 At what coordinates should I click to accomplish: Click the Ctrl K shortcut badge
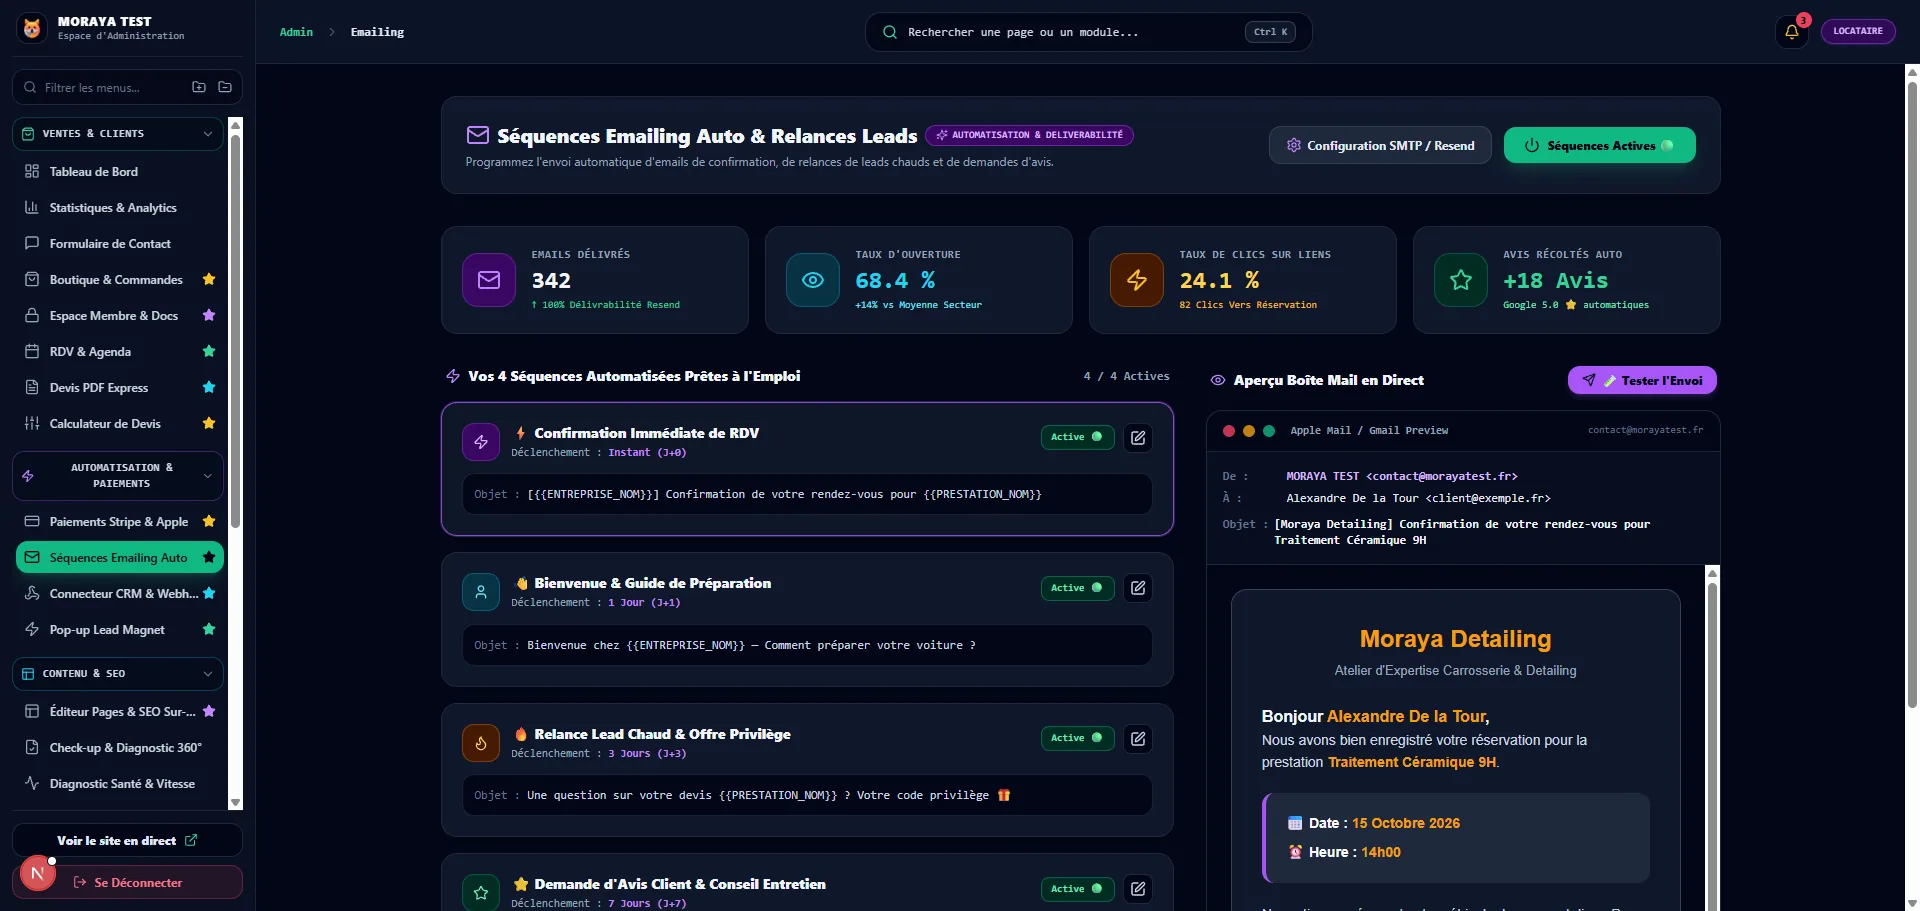coord(1270,32)
